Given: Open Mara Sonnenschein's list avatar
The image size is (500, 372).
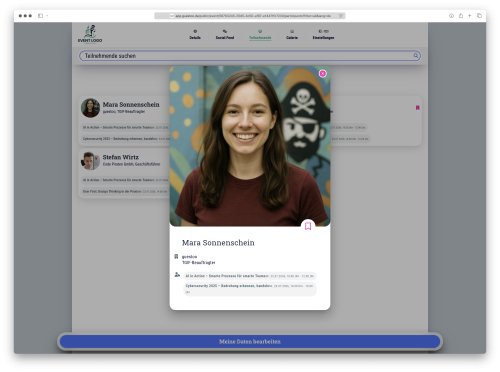Looking at the screenshot, I should [90, 108].
